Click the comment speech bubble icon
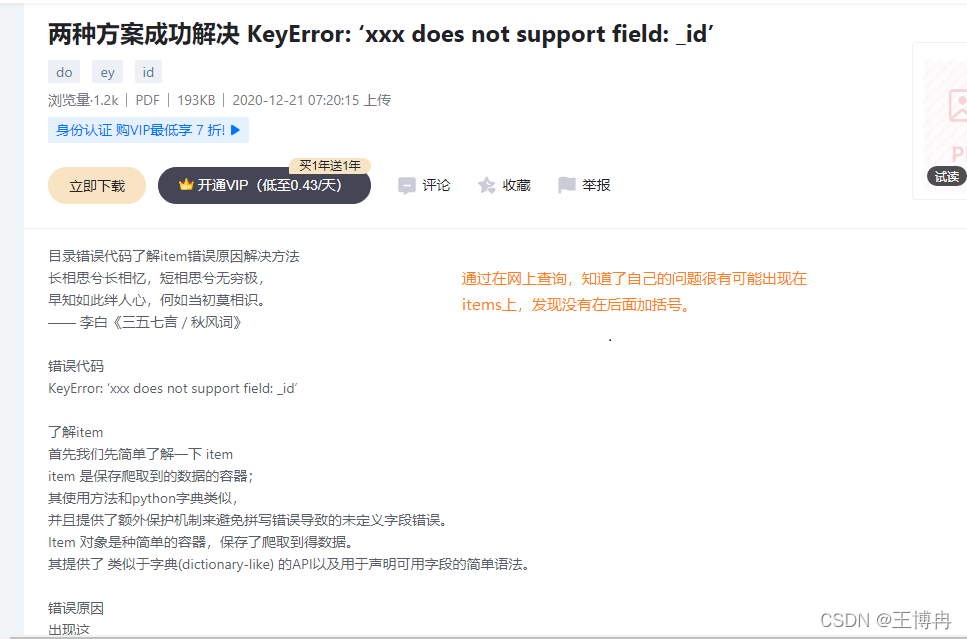The height and width of the screenshot is (639, 967). [406, 185]
